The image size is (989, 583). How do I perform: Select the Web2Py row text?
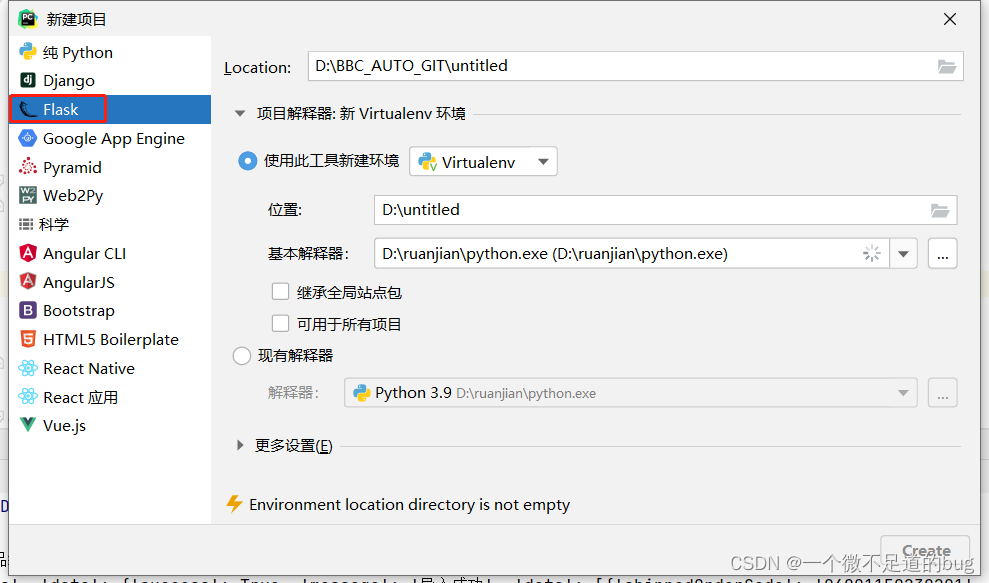(x=73, y=196)
